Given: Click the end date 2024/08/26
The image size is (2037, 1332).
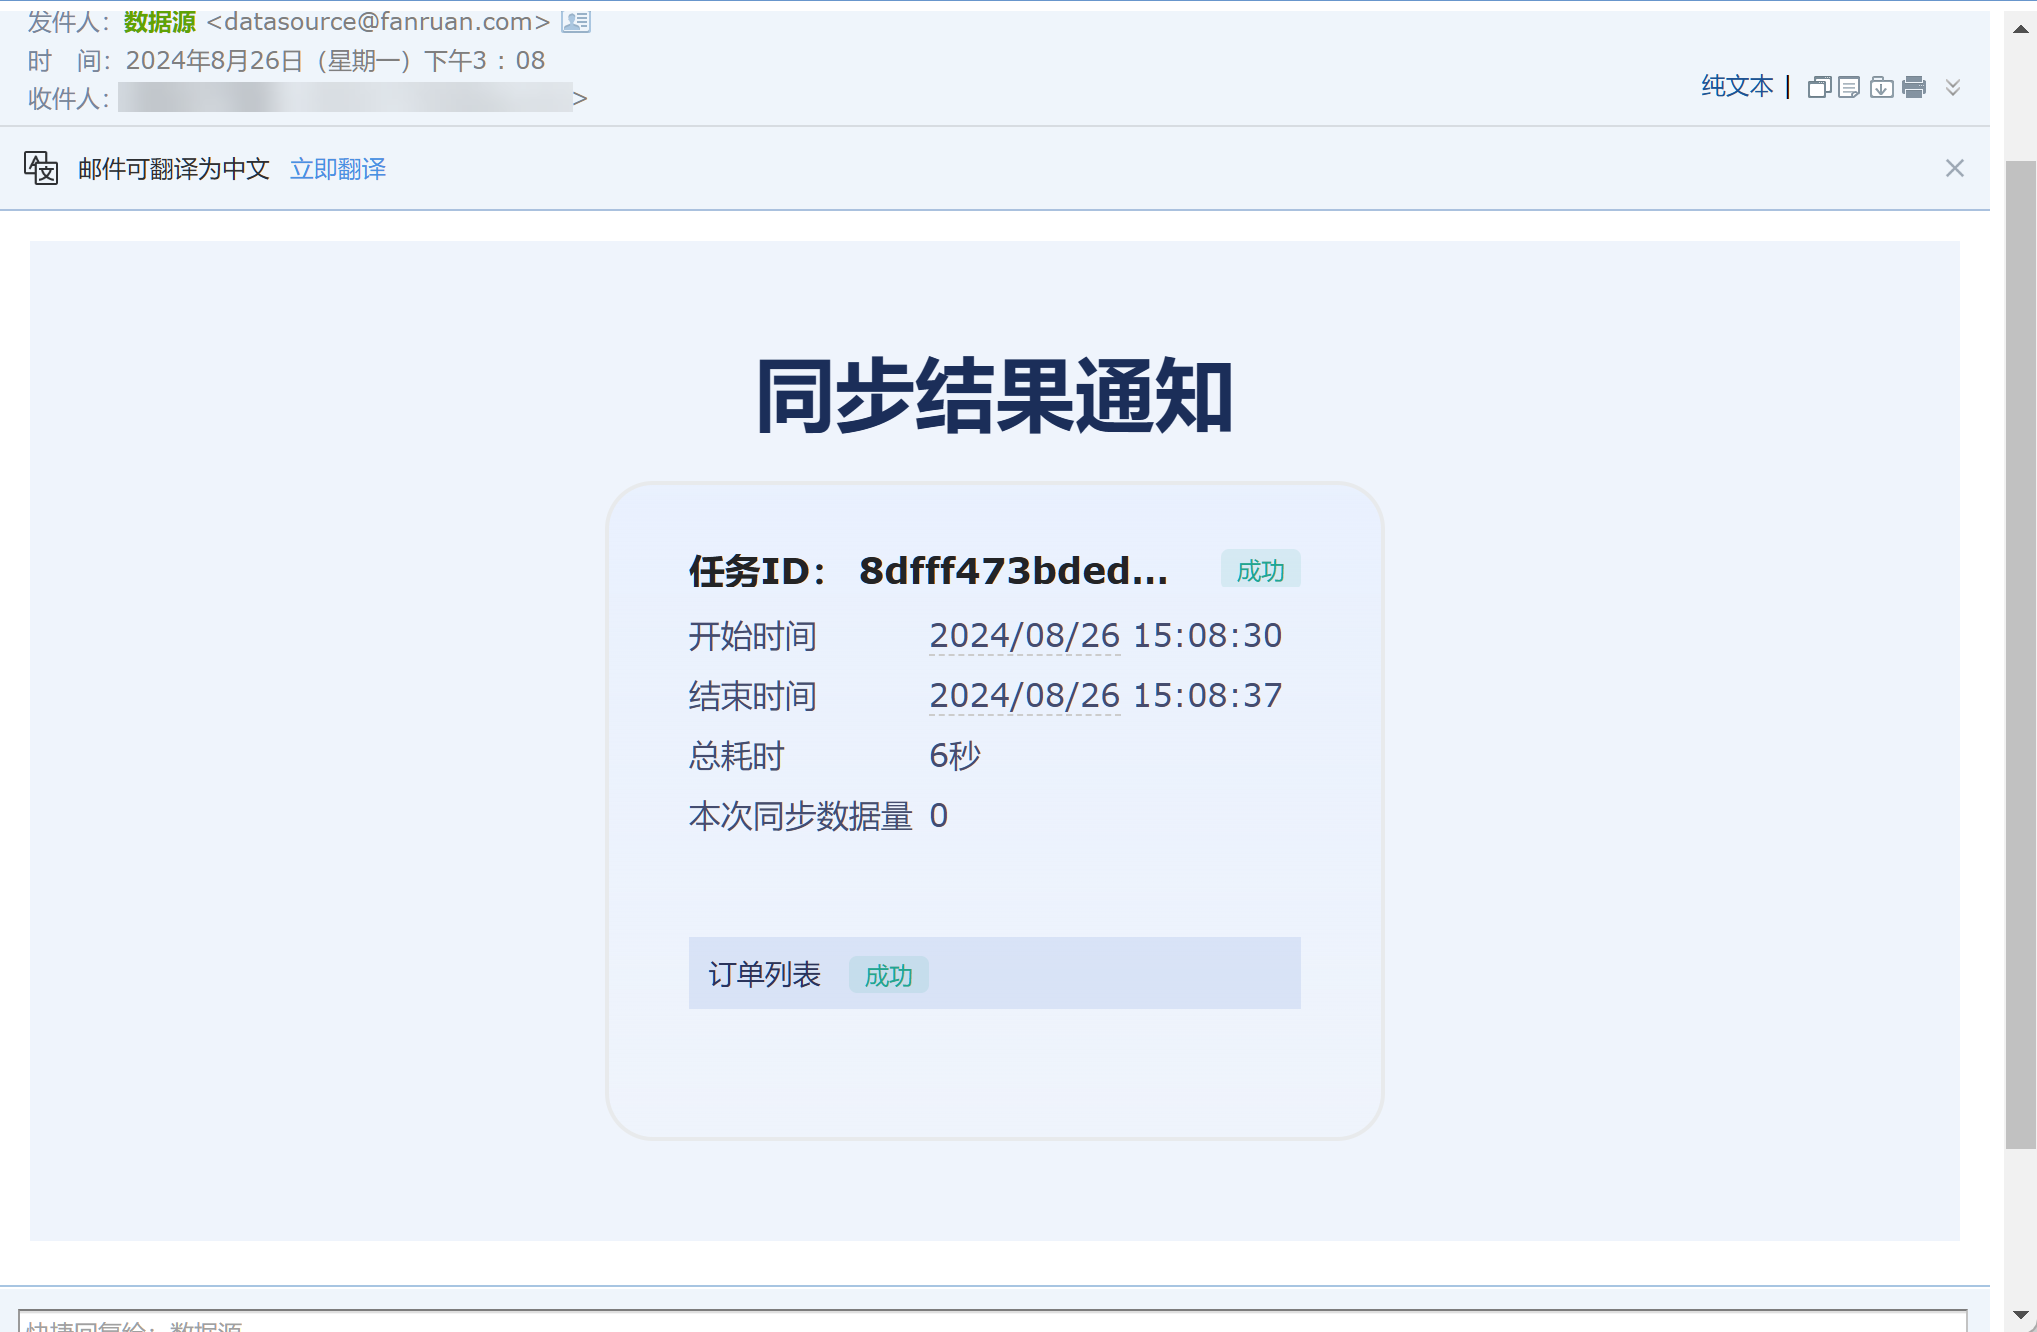Looking at the screenshot, I should (x=1024, y=696).
